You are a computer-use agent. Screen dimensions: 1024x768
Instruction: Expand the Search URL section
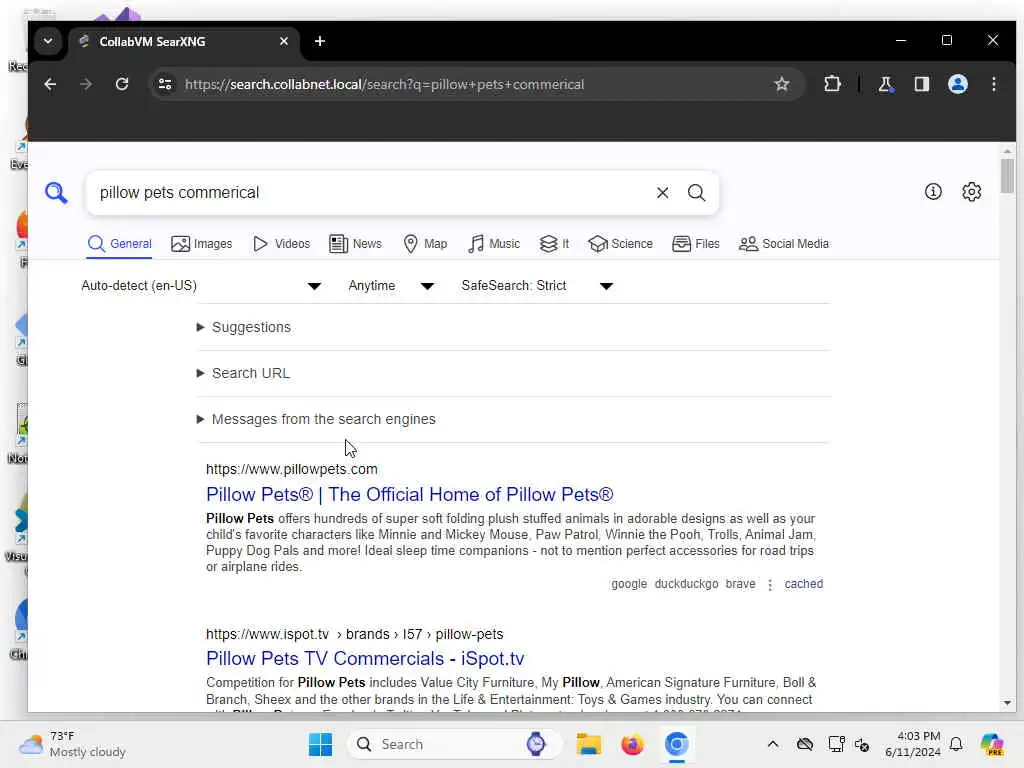244,373
